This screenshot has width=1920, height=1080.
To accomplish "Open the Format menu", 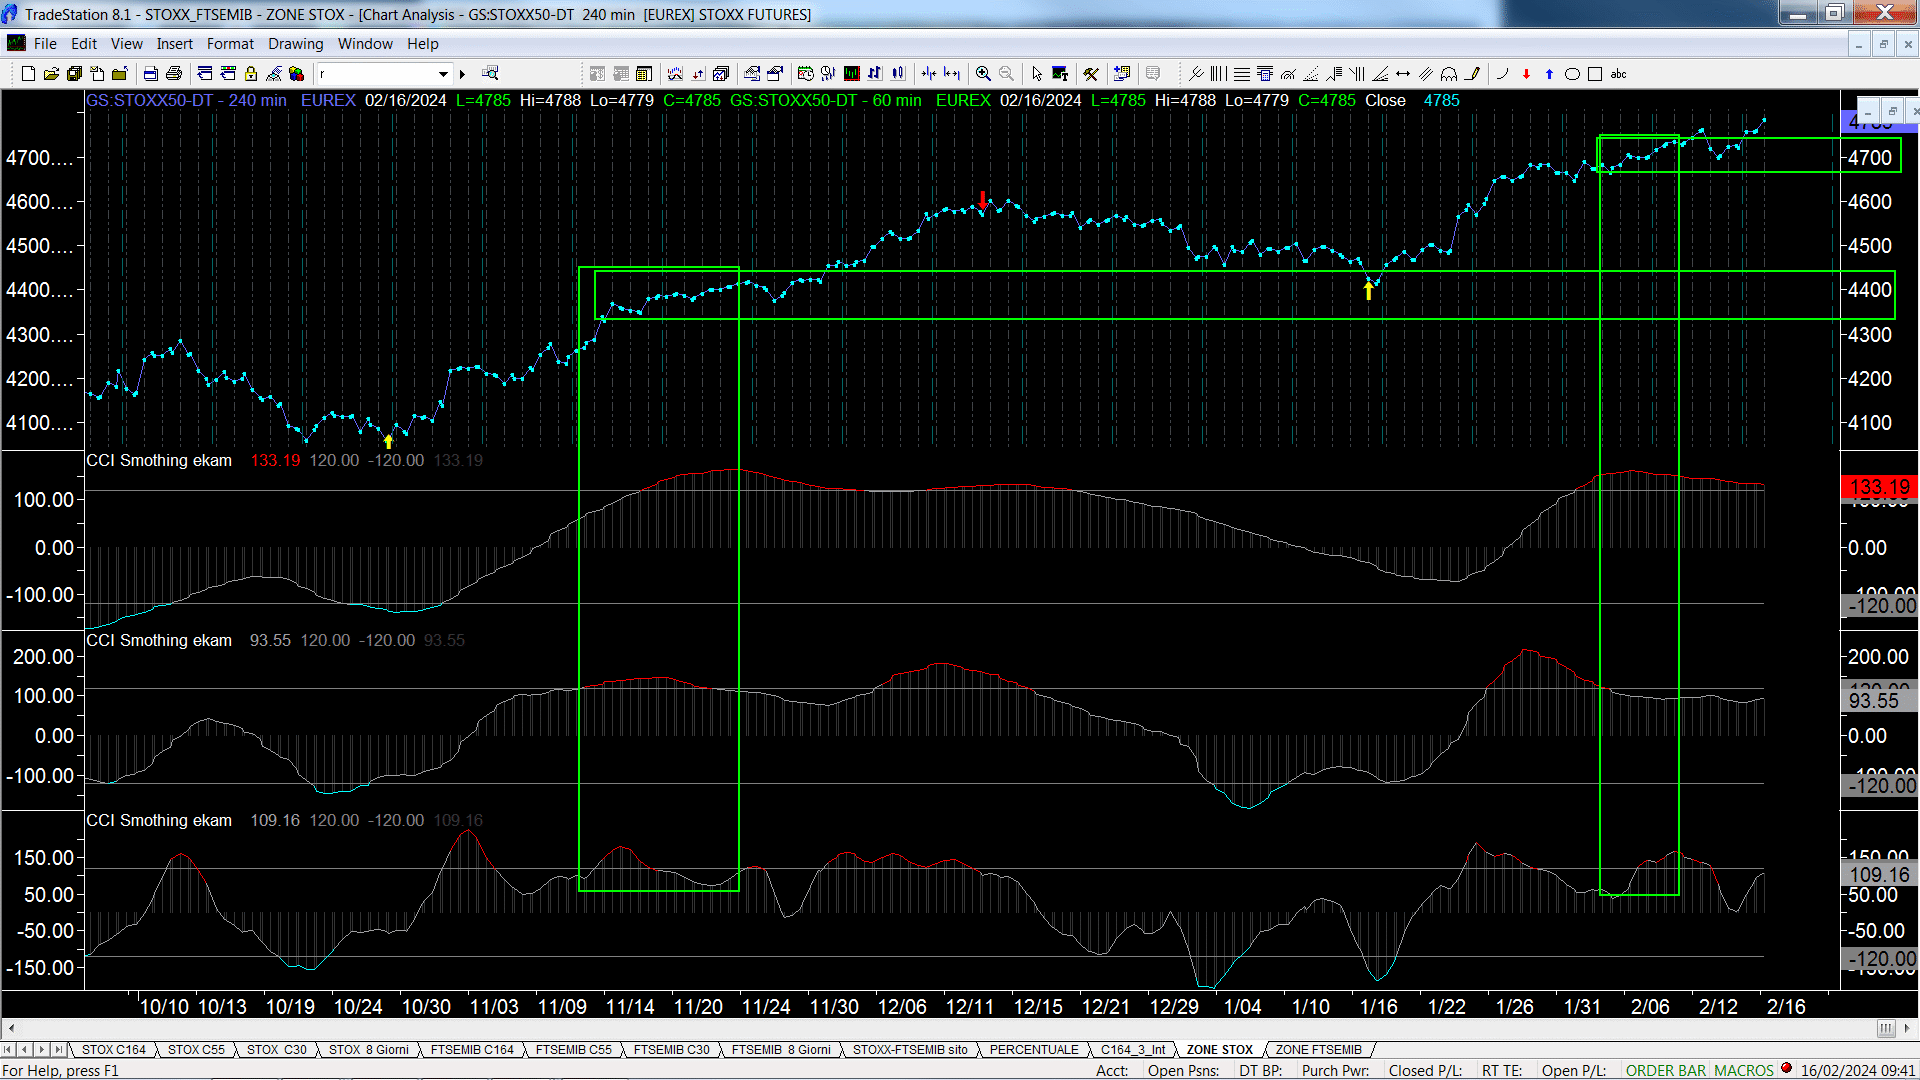I will [x=230, y=44].
